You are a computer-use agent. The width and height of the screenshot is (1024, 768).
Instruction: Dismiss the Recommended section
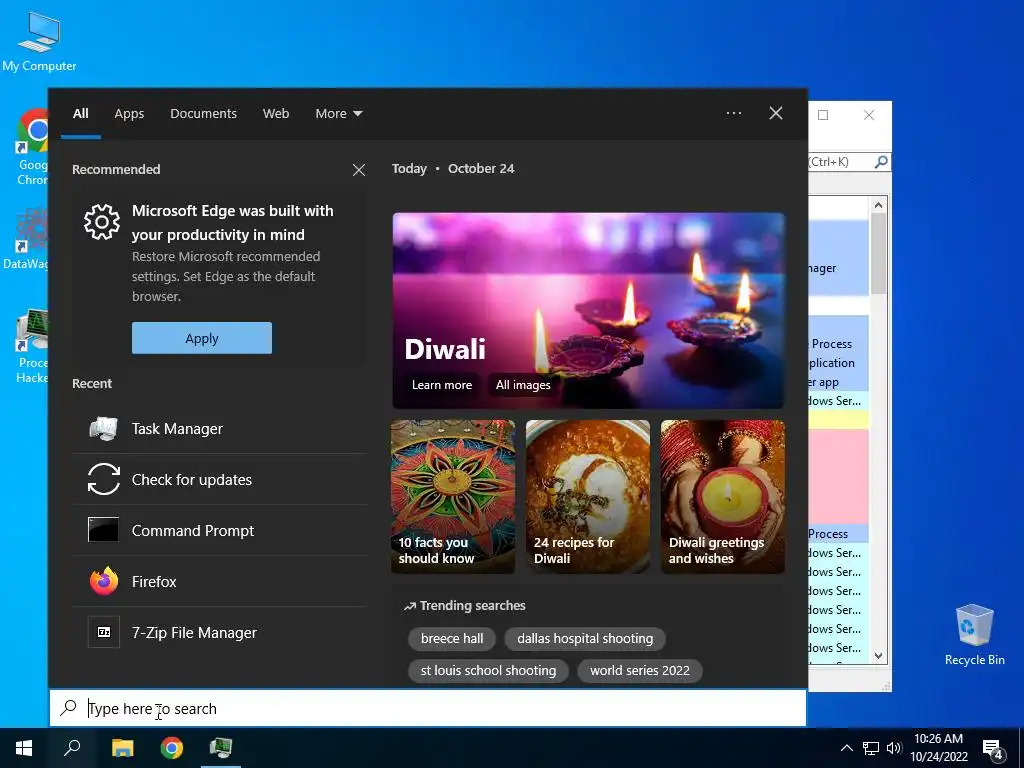point(359,170)
